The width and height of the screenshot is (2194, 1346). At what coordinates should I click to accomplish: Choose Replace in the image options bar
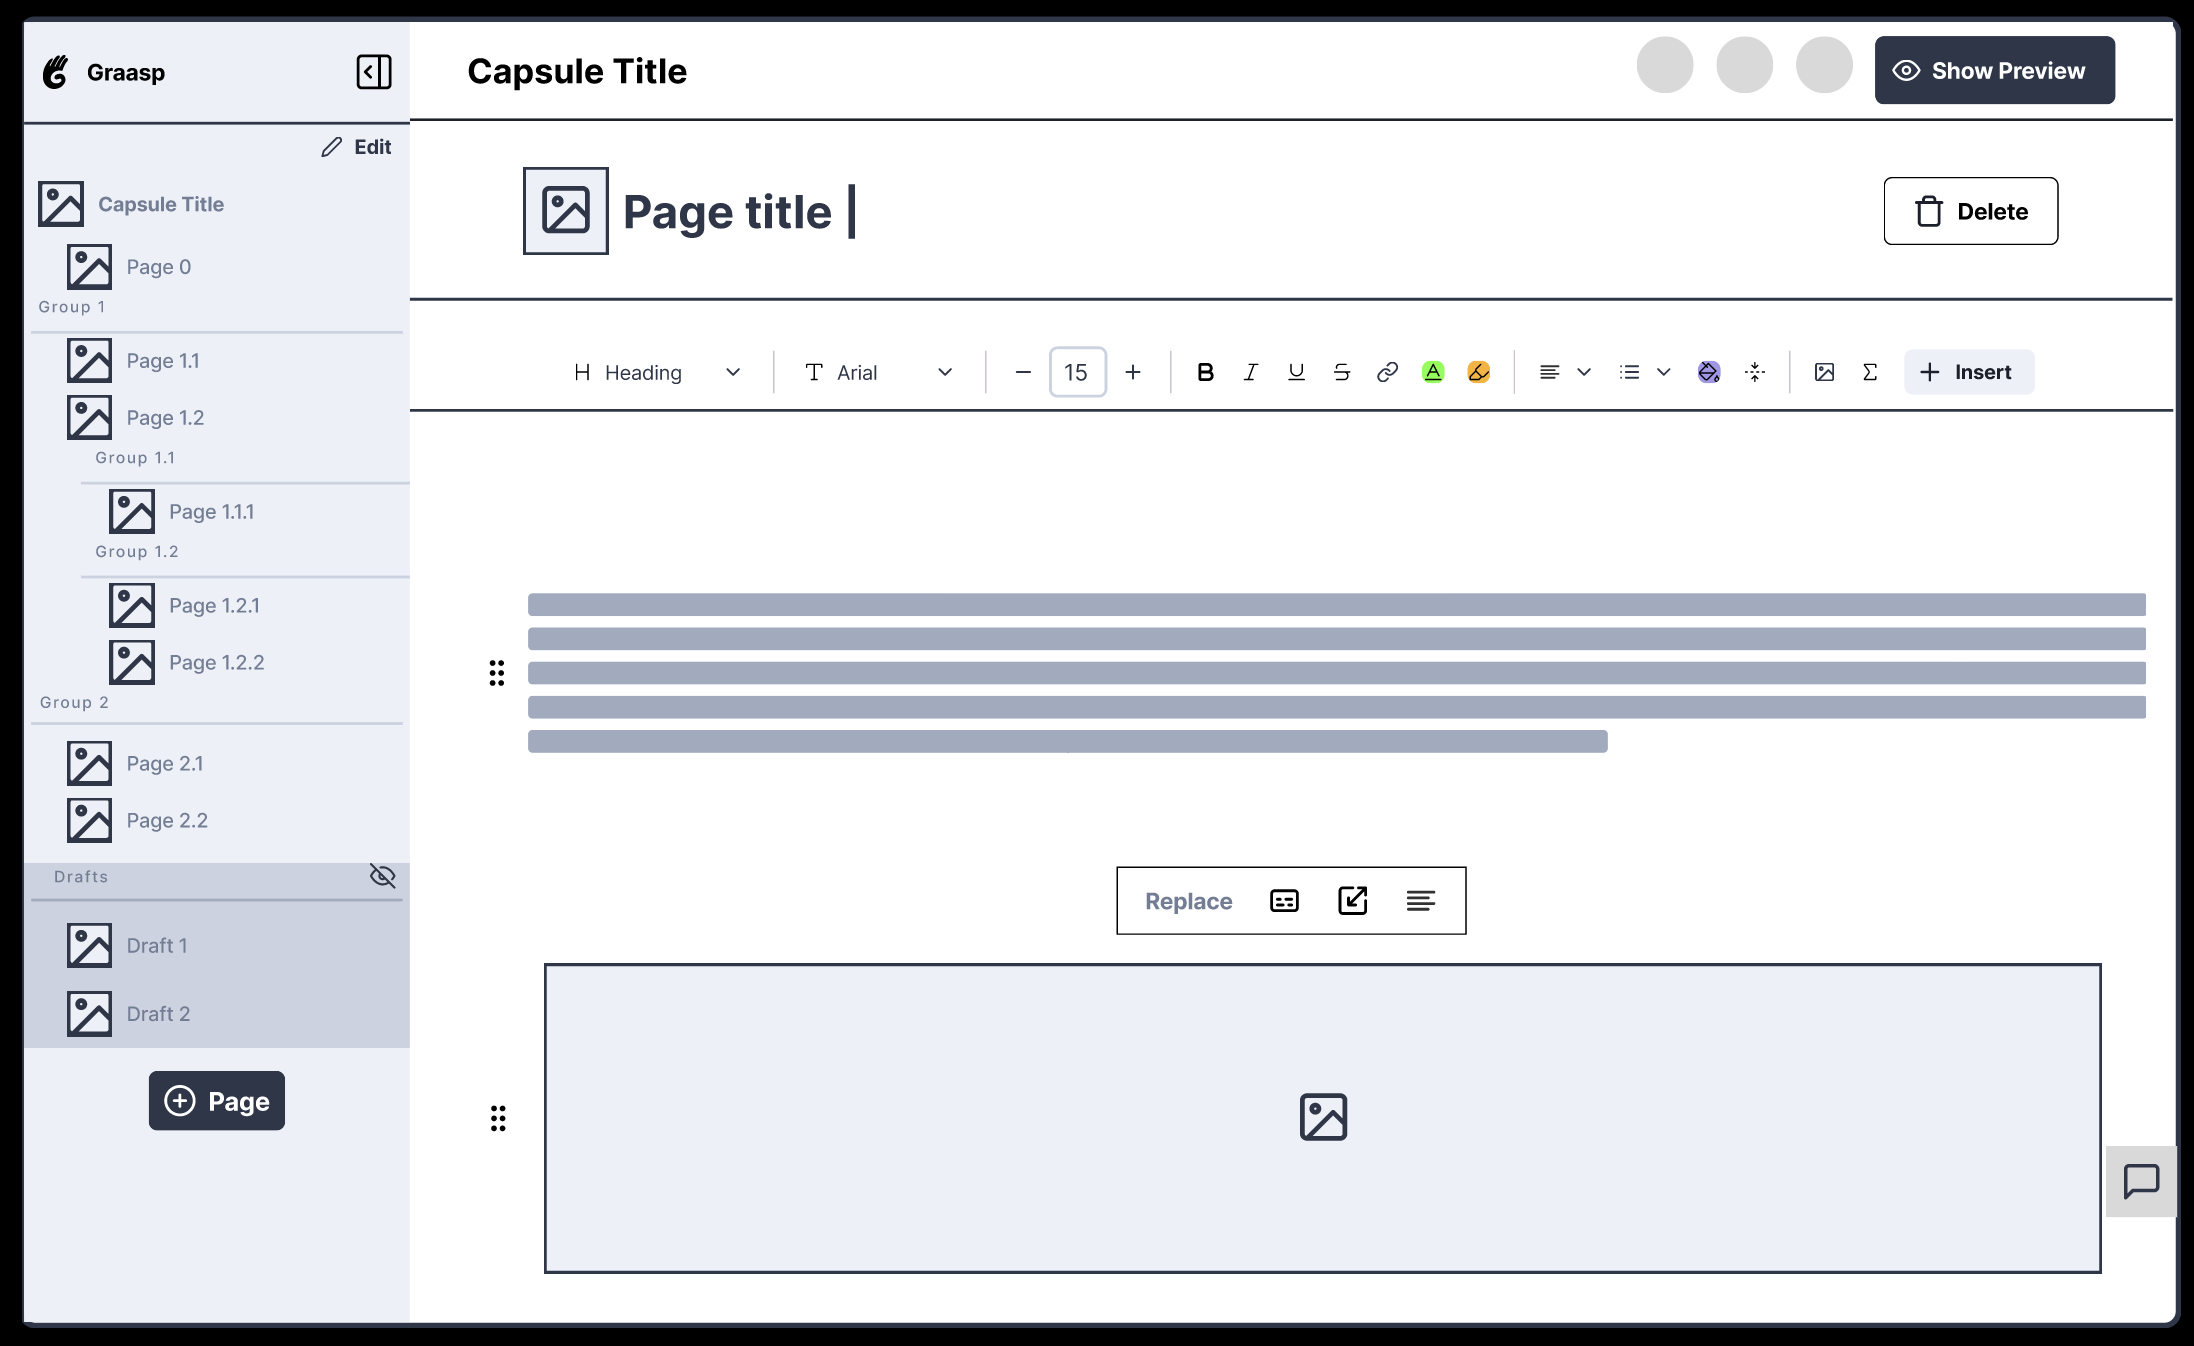1188,900
